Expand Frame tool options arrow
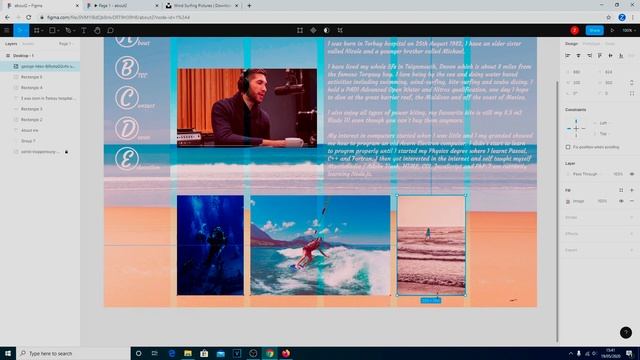 tap(42, 31)
